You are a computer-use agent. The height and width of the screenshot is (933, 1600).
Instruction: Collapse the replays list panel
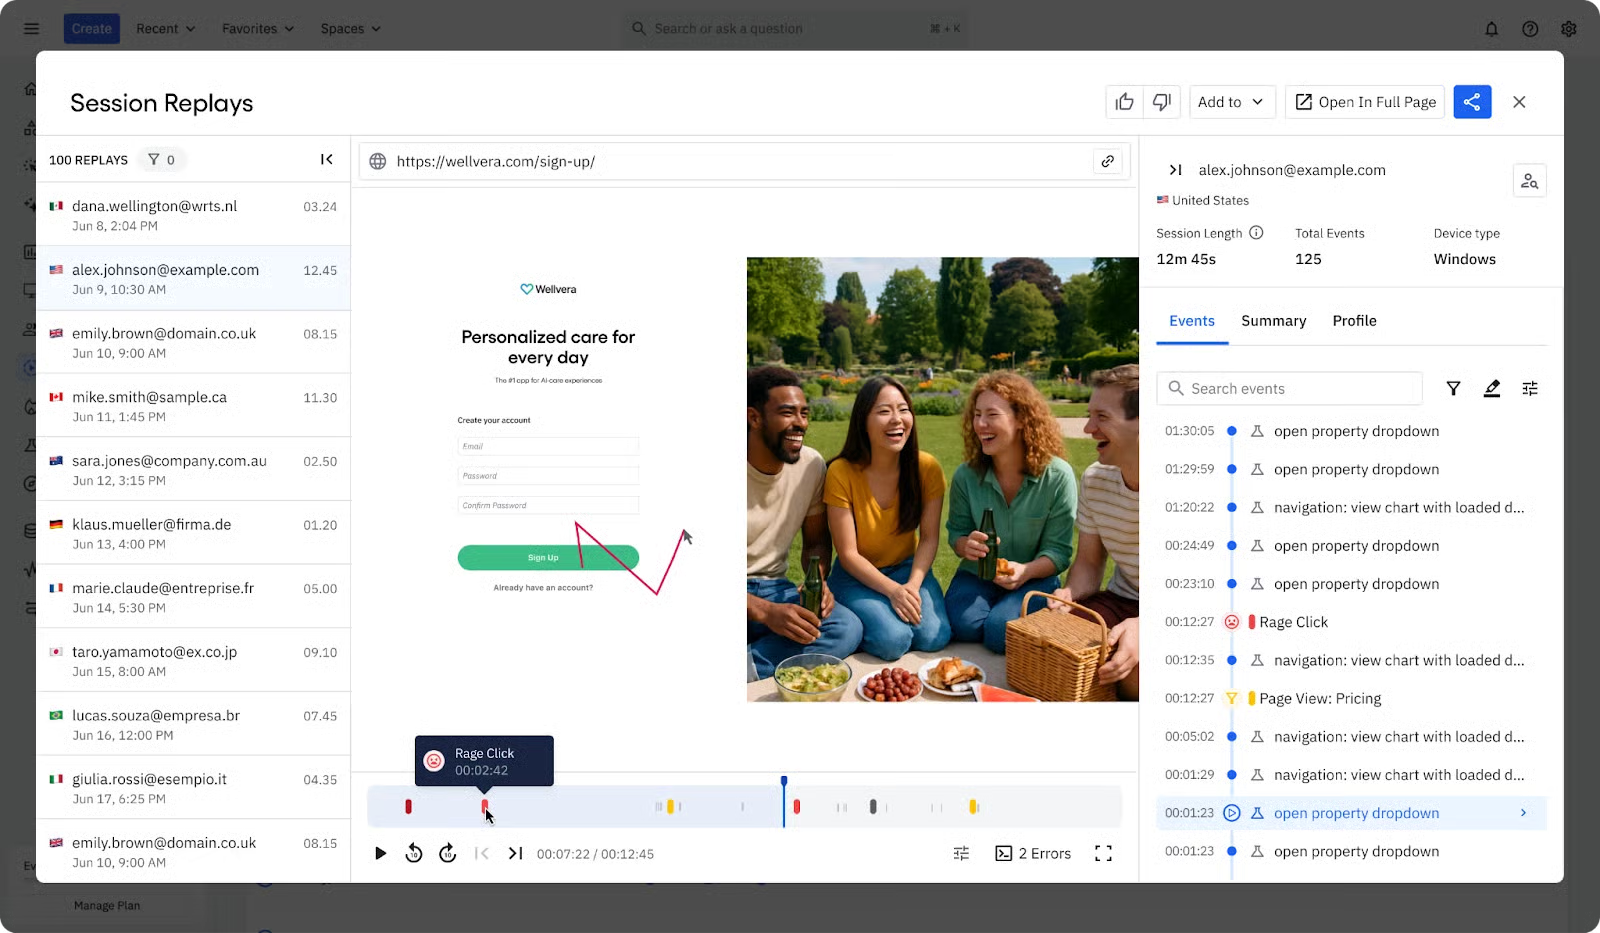click(326, 160)
